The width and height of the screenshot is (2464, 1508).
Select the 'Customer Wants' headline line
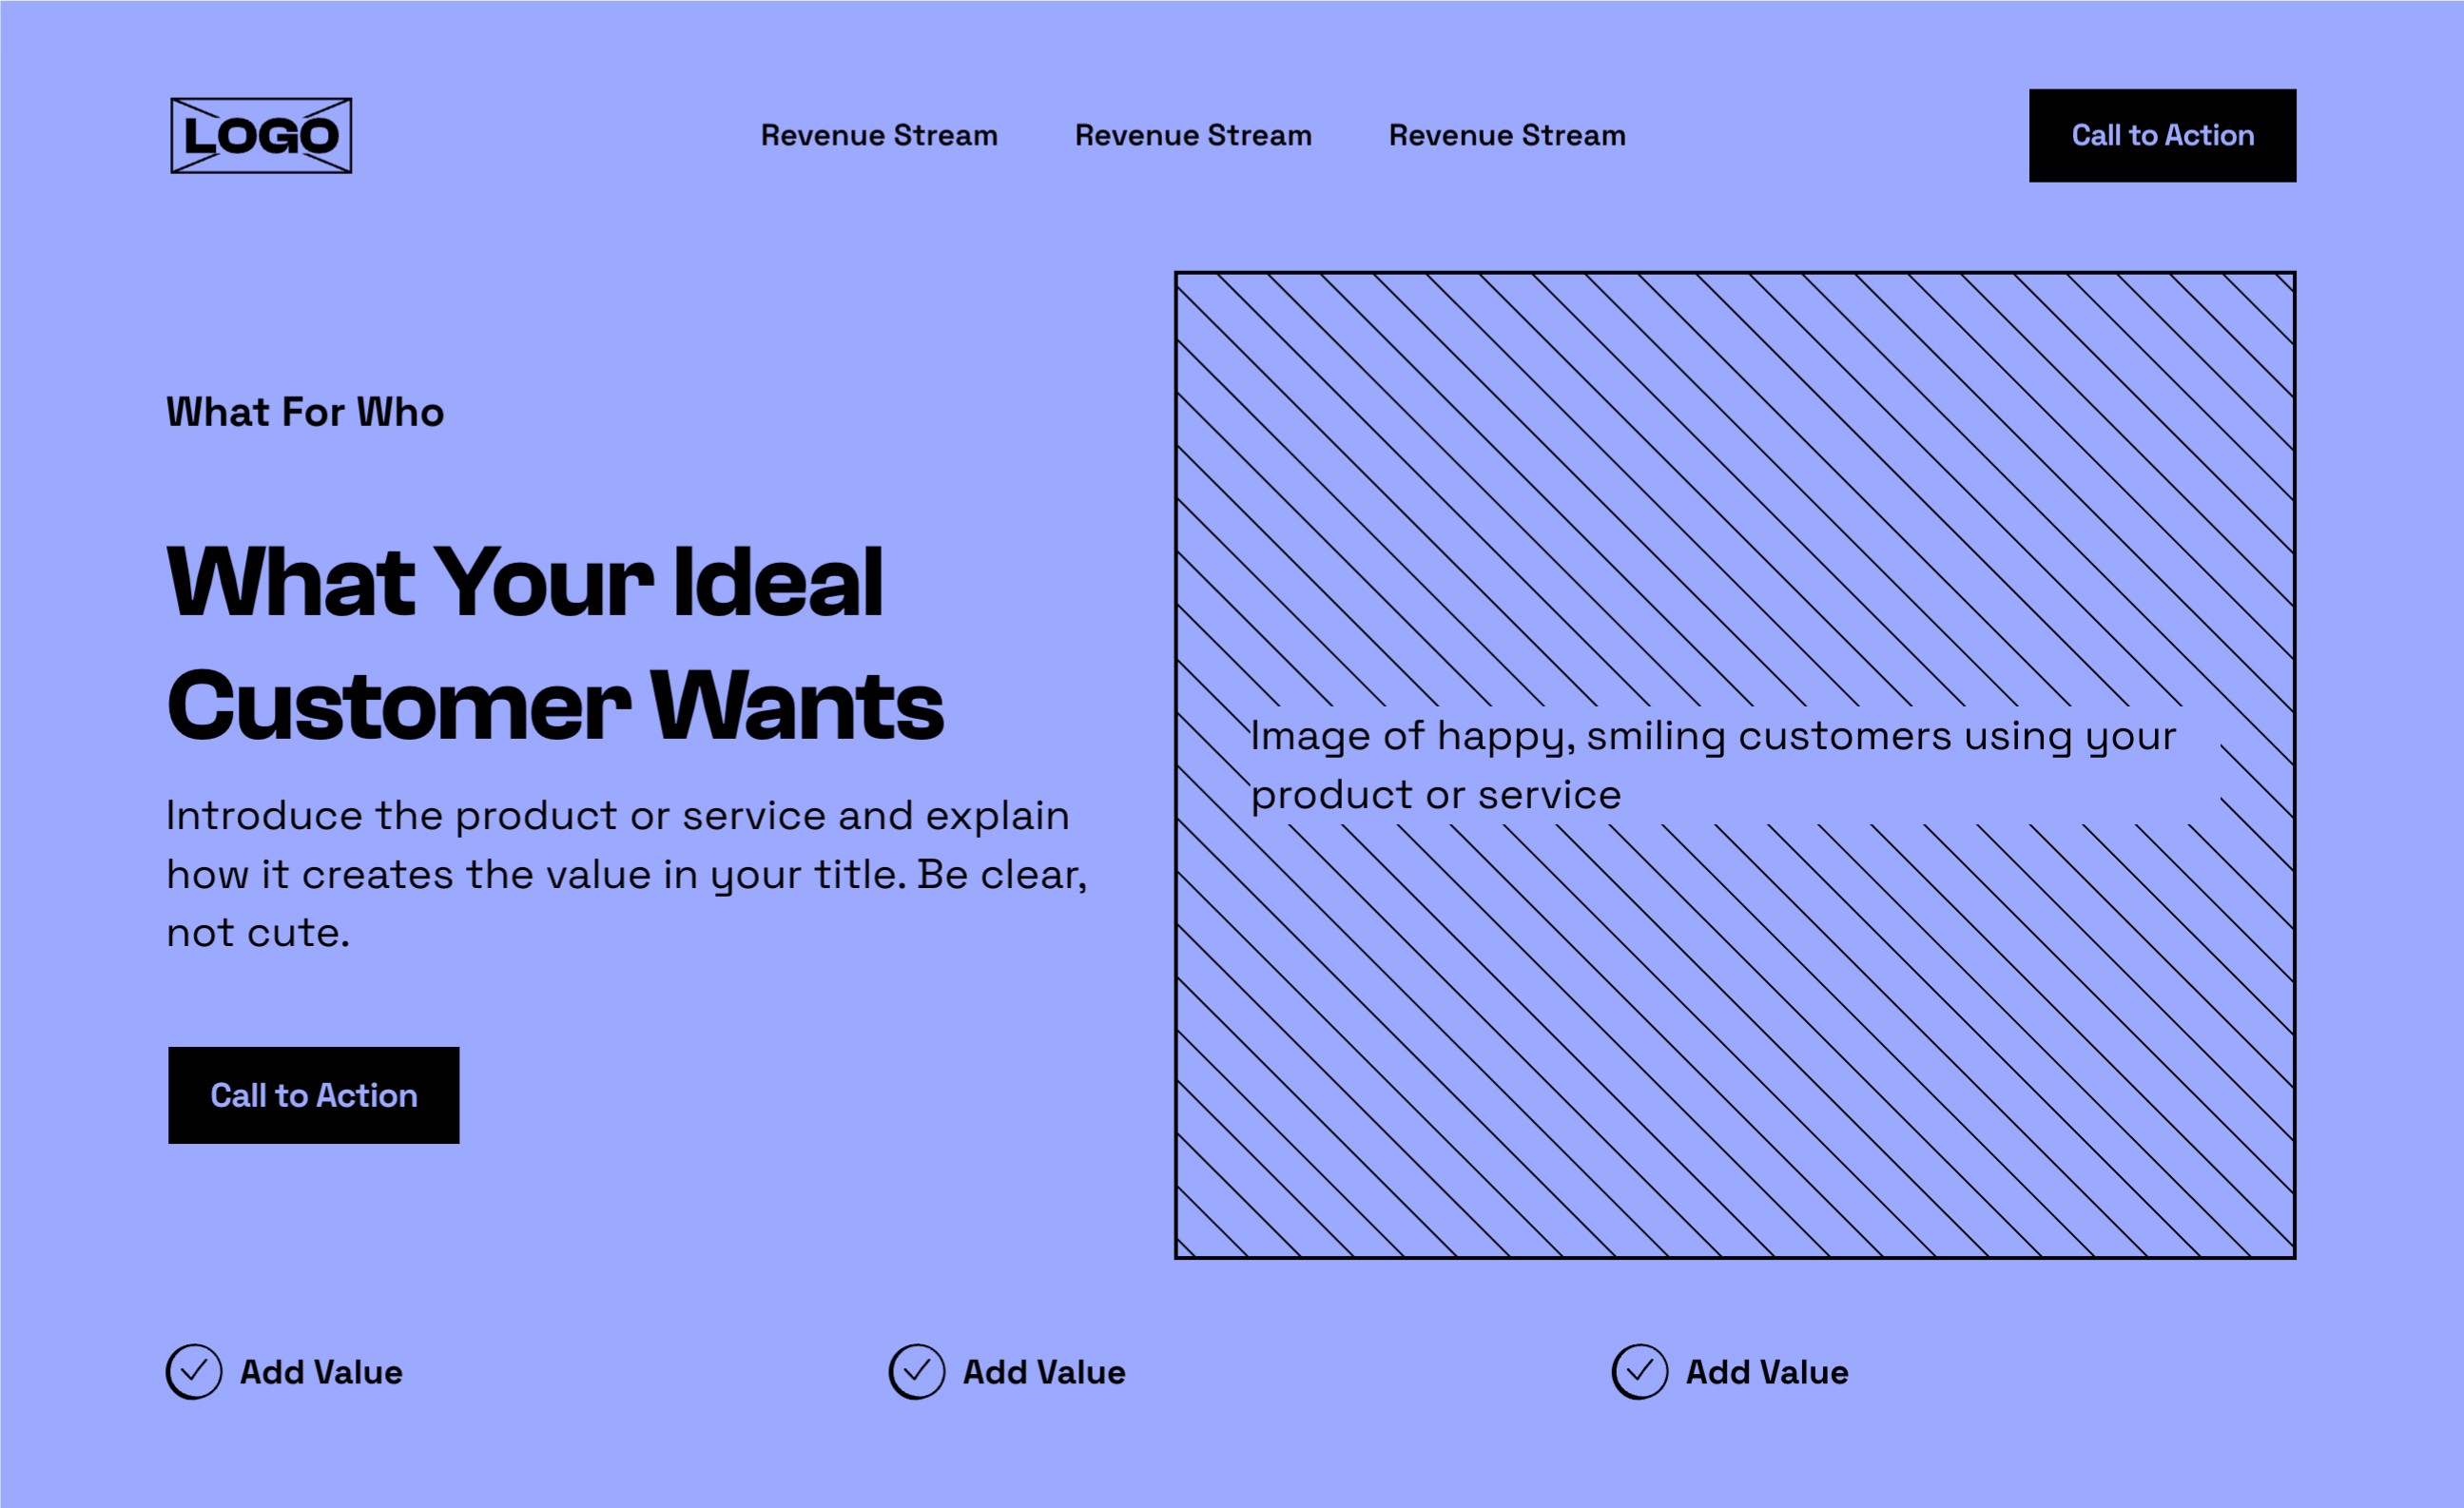pyautogui.click(x=555, y=707)
